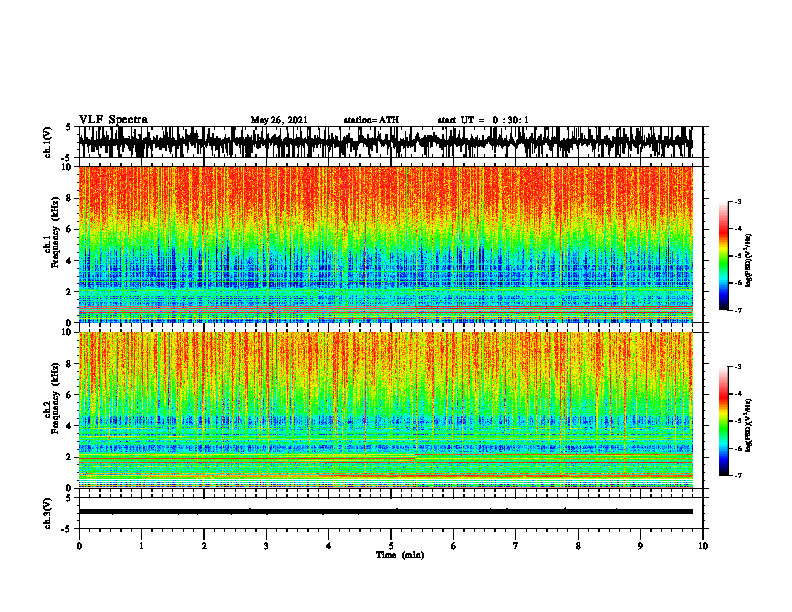Click time axis tick label '9'
The width and height of the screenshot is (792, 612).
point(640,546)
